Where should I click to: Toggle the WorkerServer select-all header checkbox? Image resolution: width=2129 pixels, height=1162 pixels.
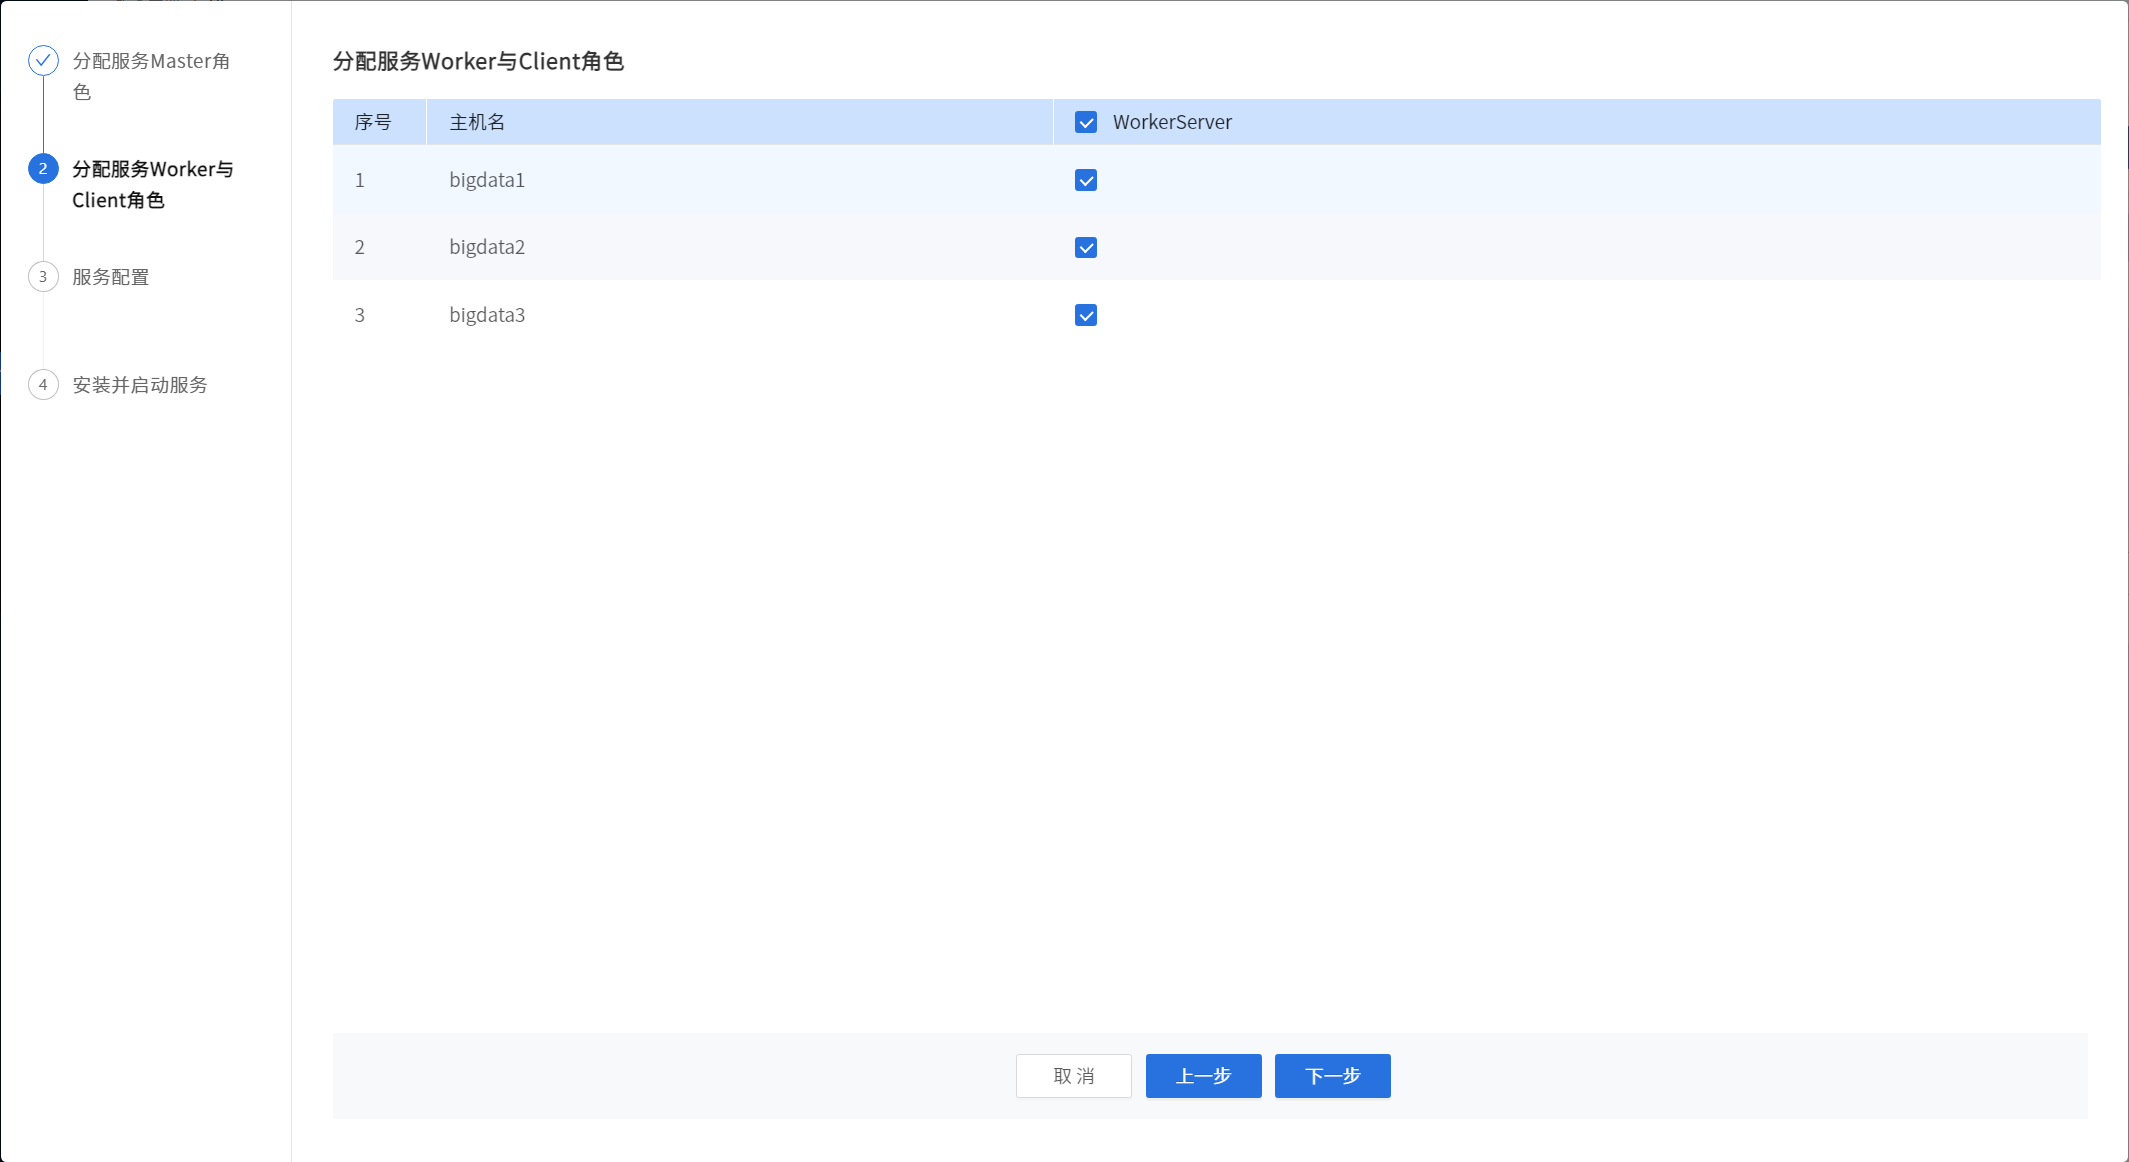point(1086,122)
